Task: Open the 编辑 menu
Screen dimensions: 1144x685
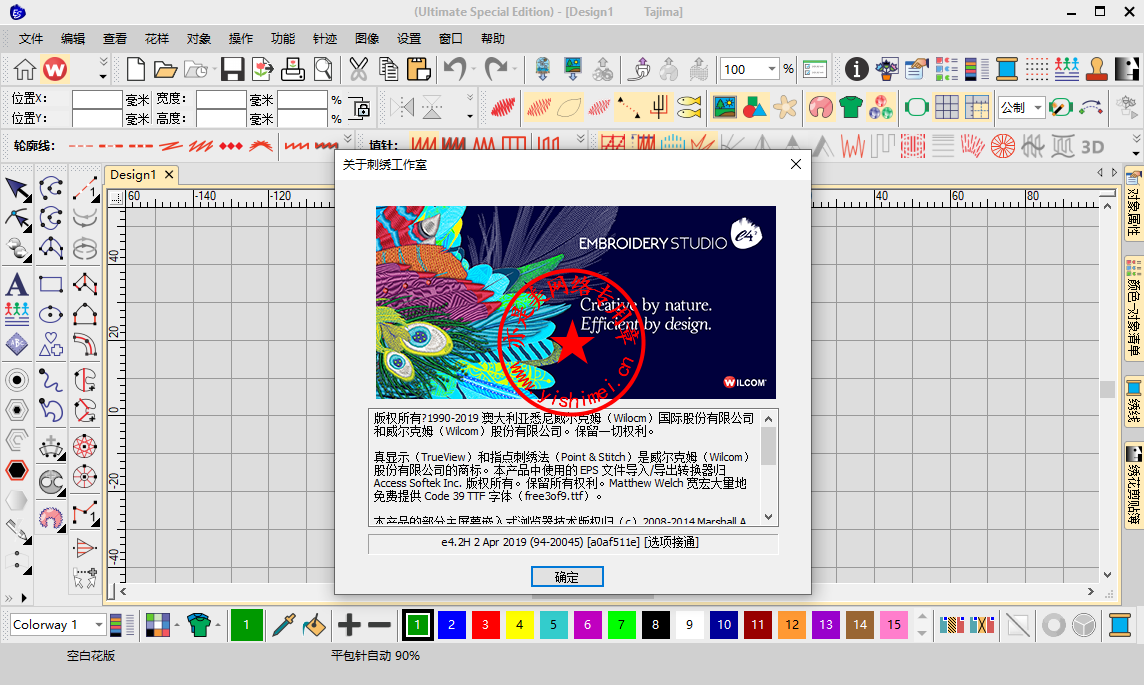Action: [73, 39]
